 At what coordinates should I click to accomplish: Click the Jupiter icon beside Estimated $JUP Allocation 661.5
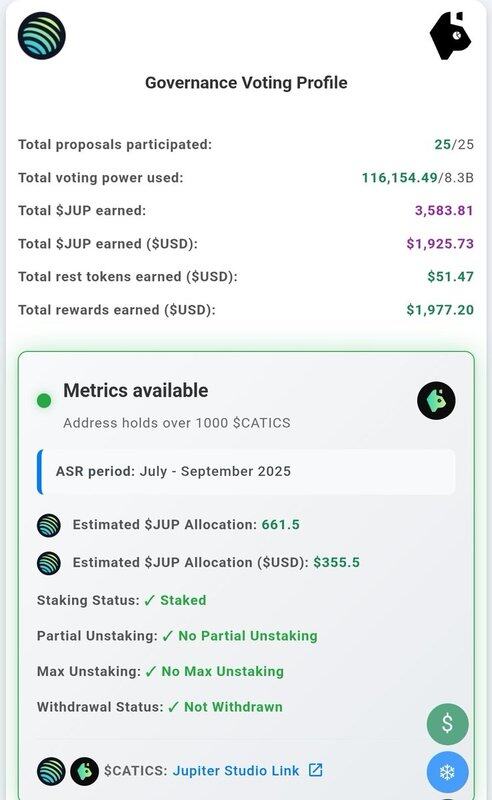tap(49, 525)
